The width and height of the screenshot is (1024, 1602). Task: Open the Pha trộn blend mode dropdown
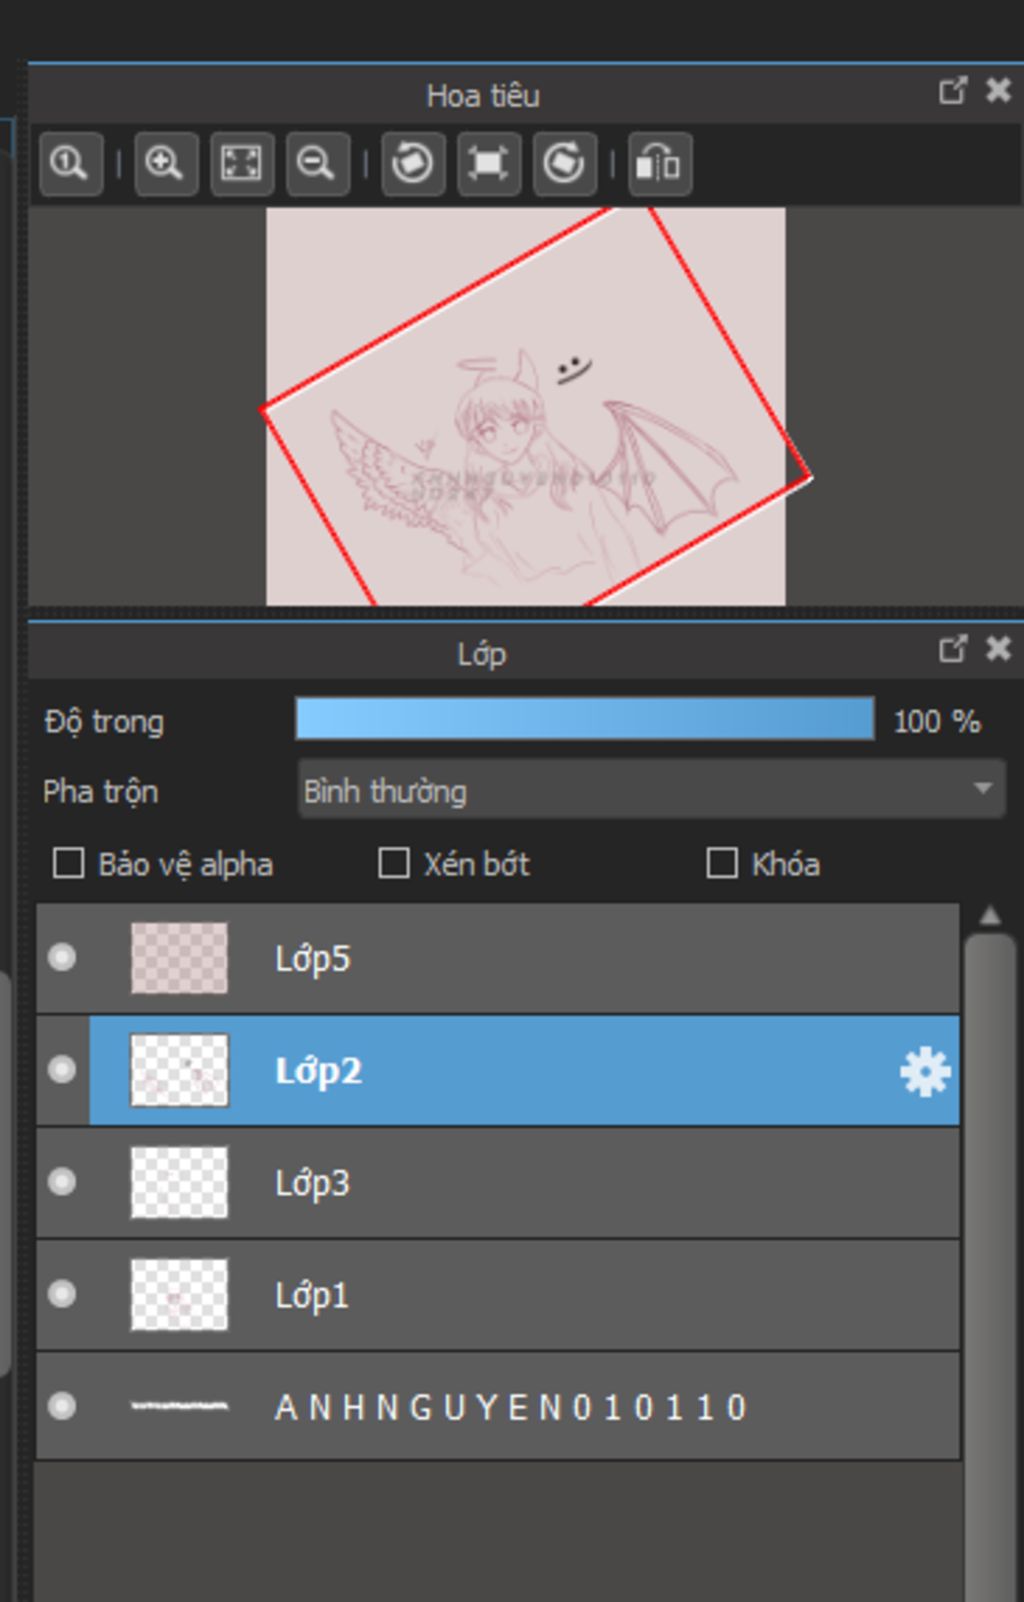(651, 790)
